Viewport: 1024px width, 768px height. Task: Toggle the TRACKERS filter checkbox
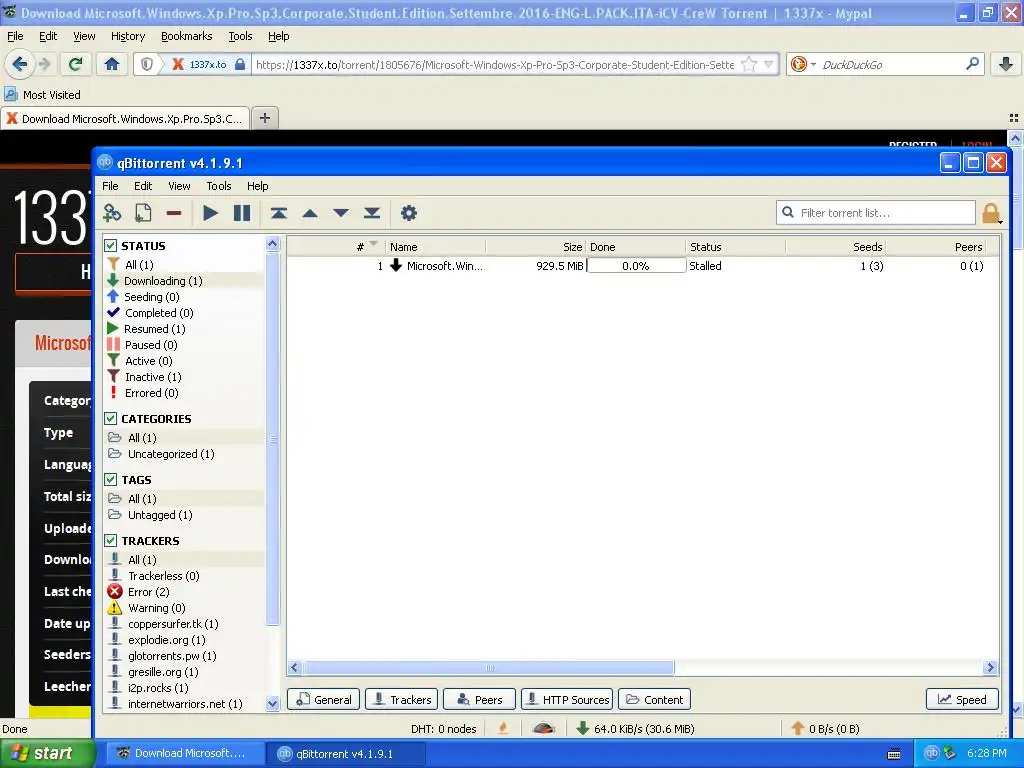tap(111, 541)
